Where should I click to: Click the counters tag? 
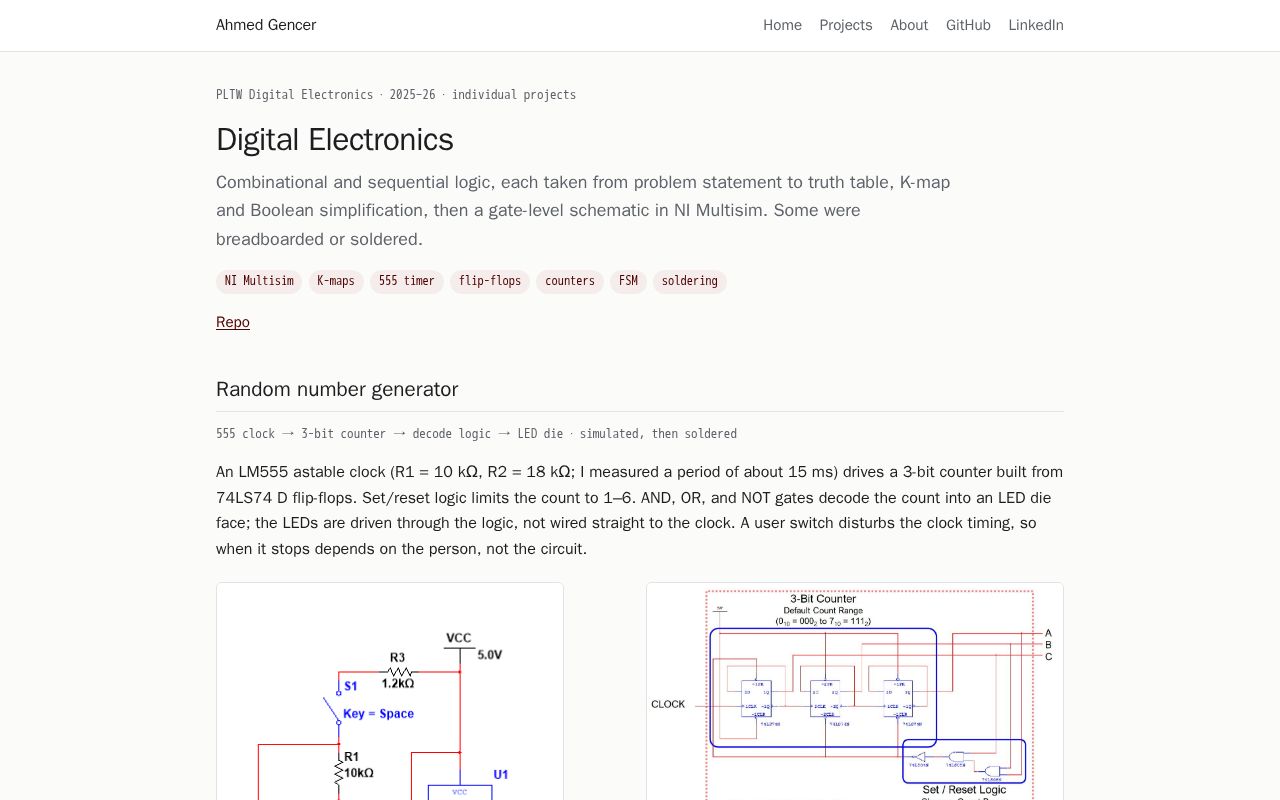click(570, 281)
